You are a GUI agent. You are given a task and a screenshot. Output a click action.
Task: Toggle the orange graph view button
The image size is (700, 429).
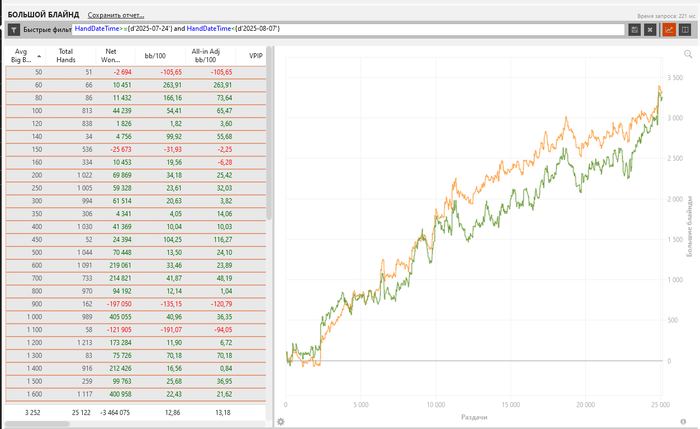[669, 30]
